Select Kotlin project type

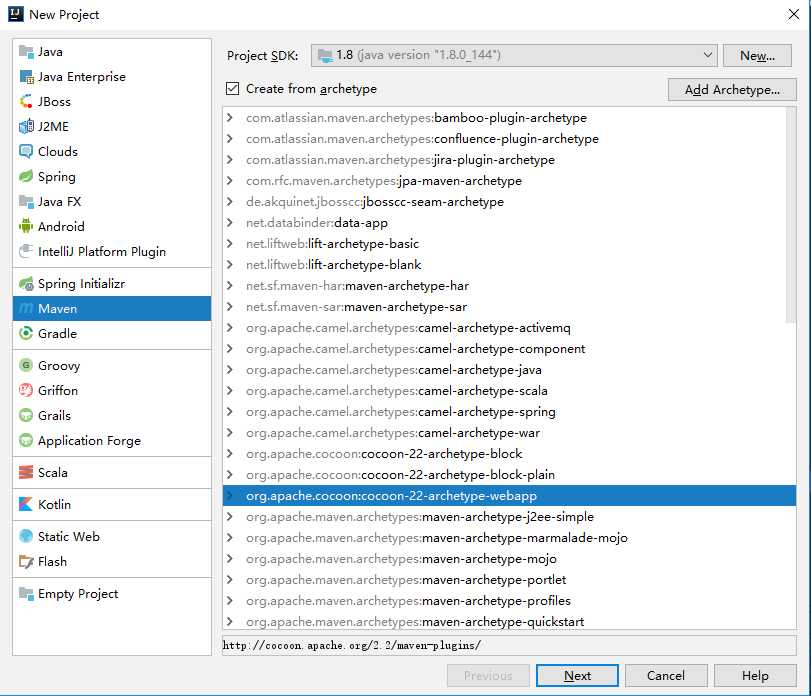tap(112, 504)
